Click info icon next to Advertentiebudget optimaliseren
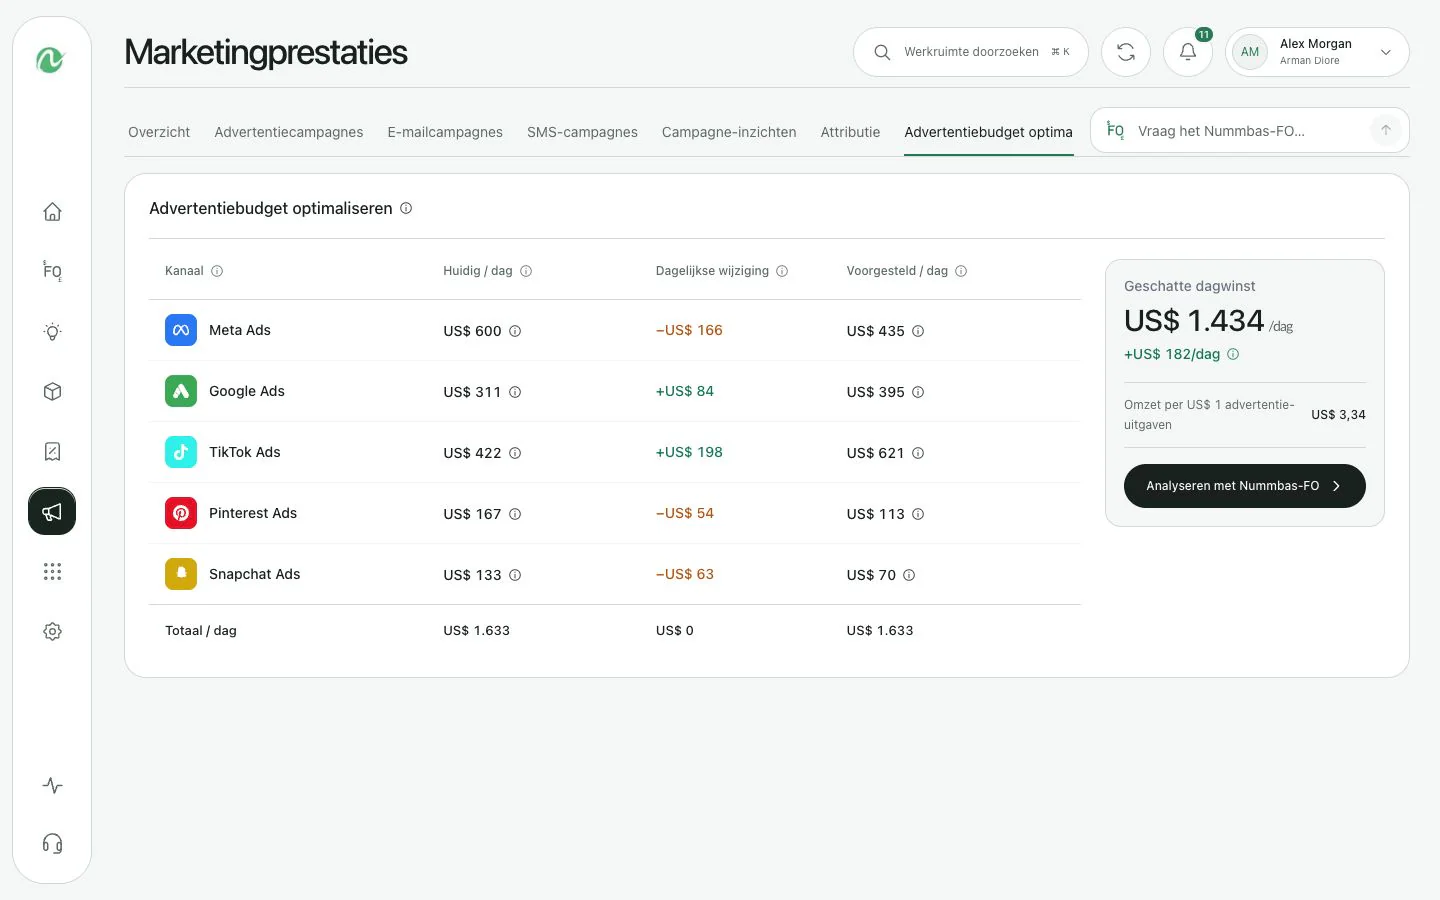 (406, 208)
